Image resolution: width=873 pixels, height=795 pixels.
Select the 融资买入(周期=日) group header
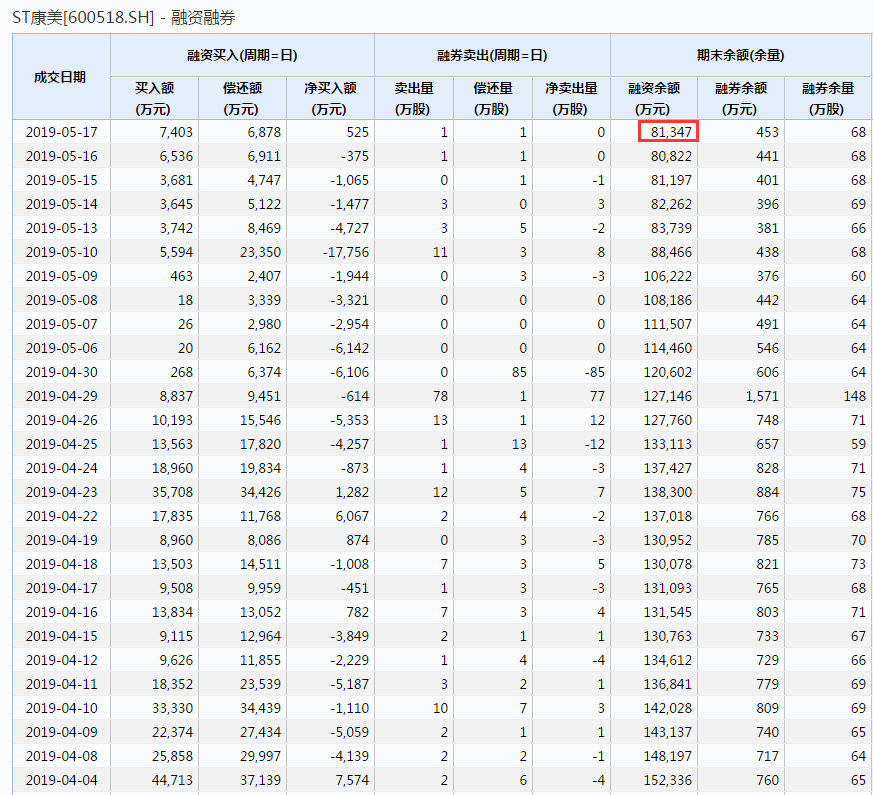(242, 56)
